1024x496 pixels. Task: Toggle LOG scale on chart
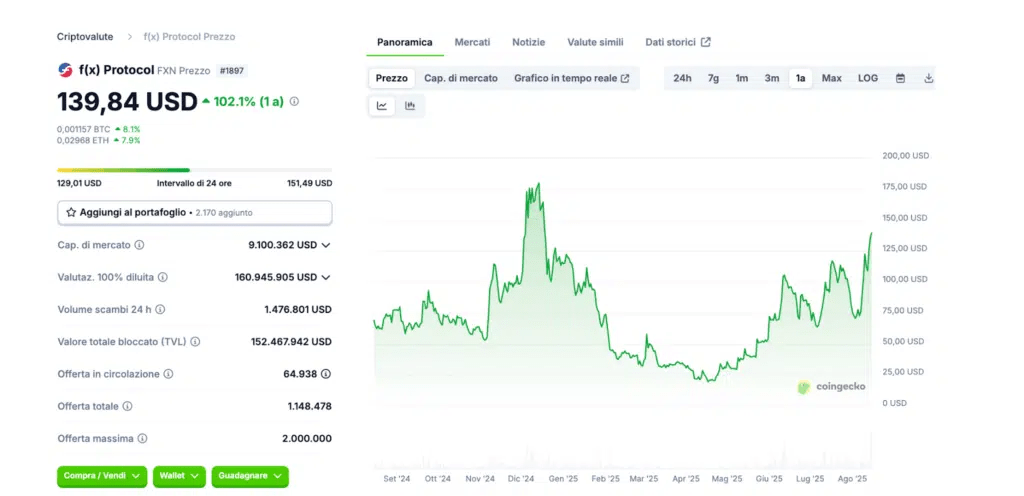868,78
